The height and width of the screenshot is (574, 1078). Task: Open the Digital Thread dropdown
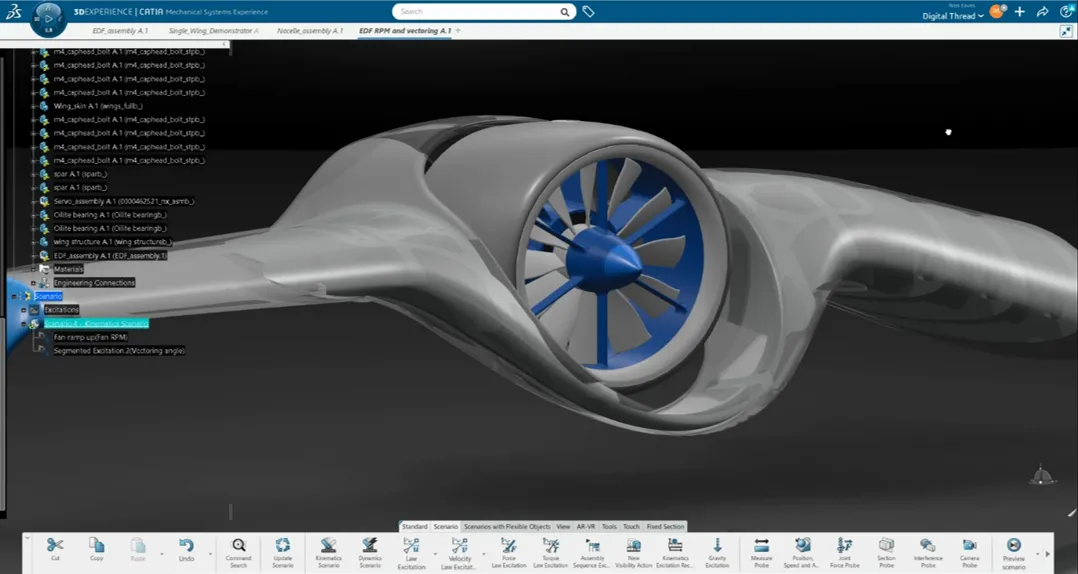click(952, 16)
